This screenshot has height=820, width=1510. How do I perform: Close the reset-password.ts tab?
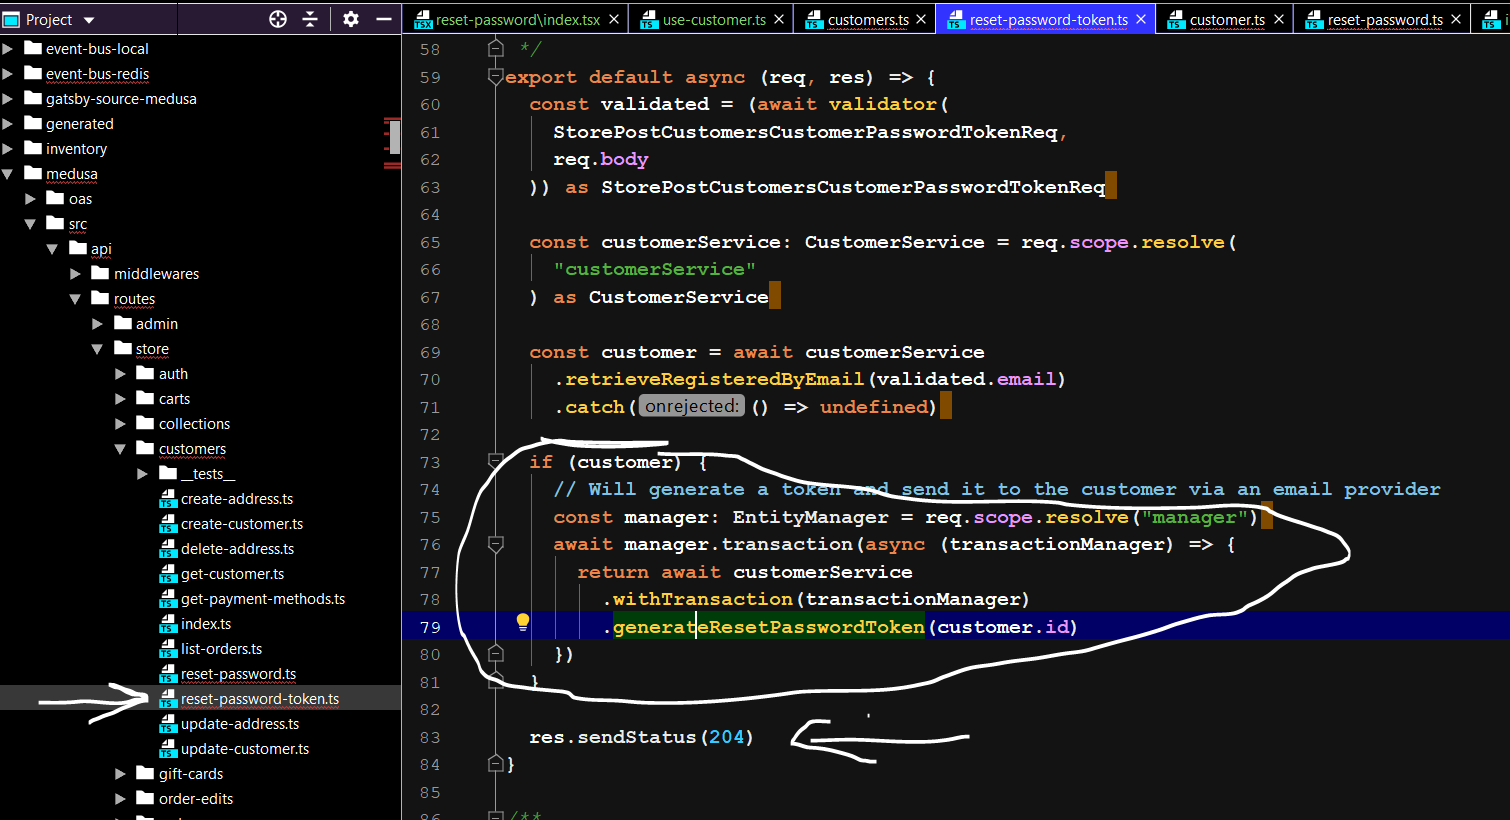[x=1455, y=18]
